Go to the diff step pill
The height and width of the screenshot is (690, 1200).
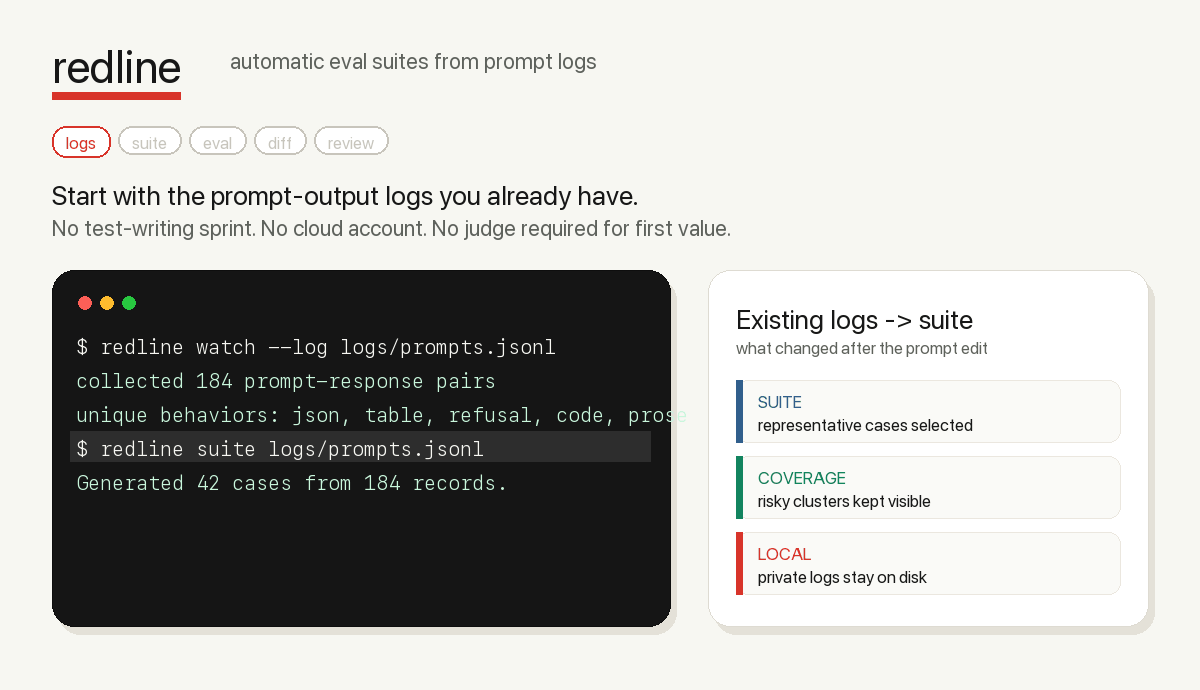[280, 142]
